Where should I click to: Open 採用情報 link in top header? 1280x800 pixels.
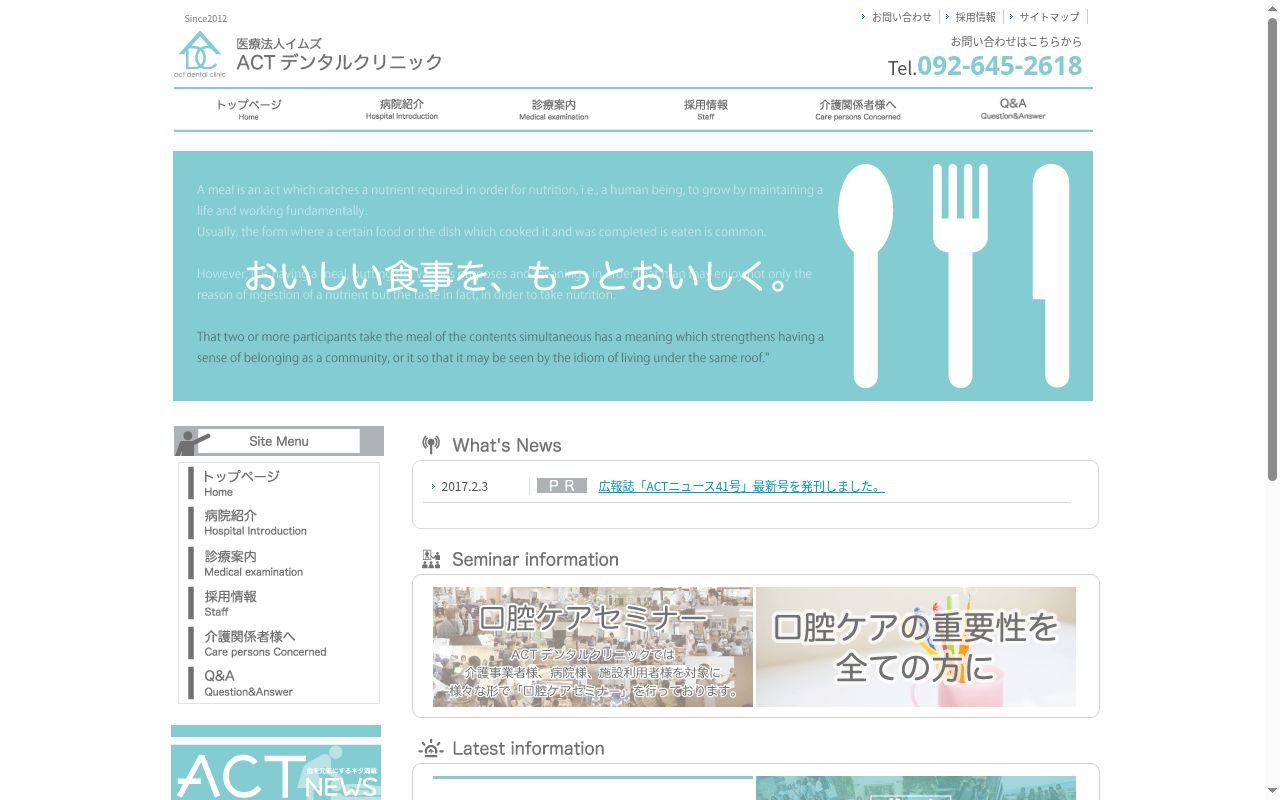[x=975, y=17]
